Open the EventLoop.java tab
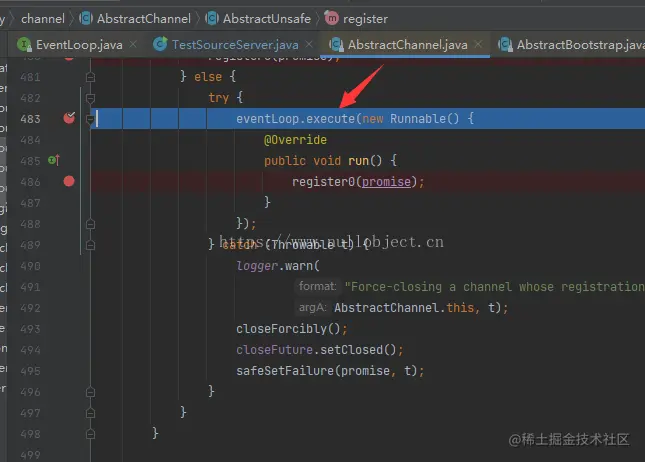Screen dimensions: 645x462 tap(79, 44)
